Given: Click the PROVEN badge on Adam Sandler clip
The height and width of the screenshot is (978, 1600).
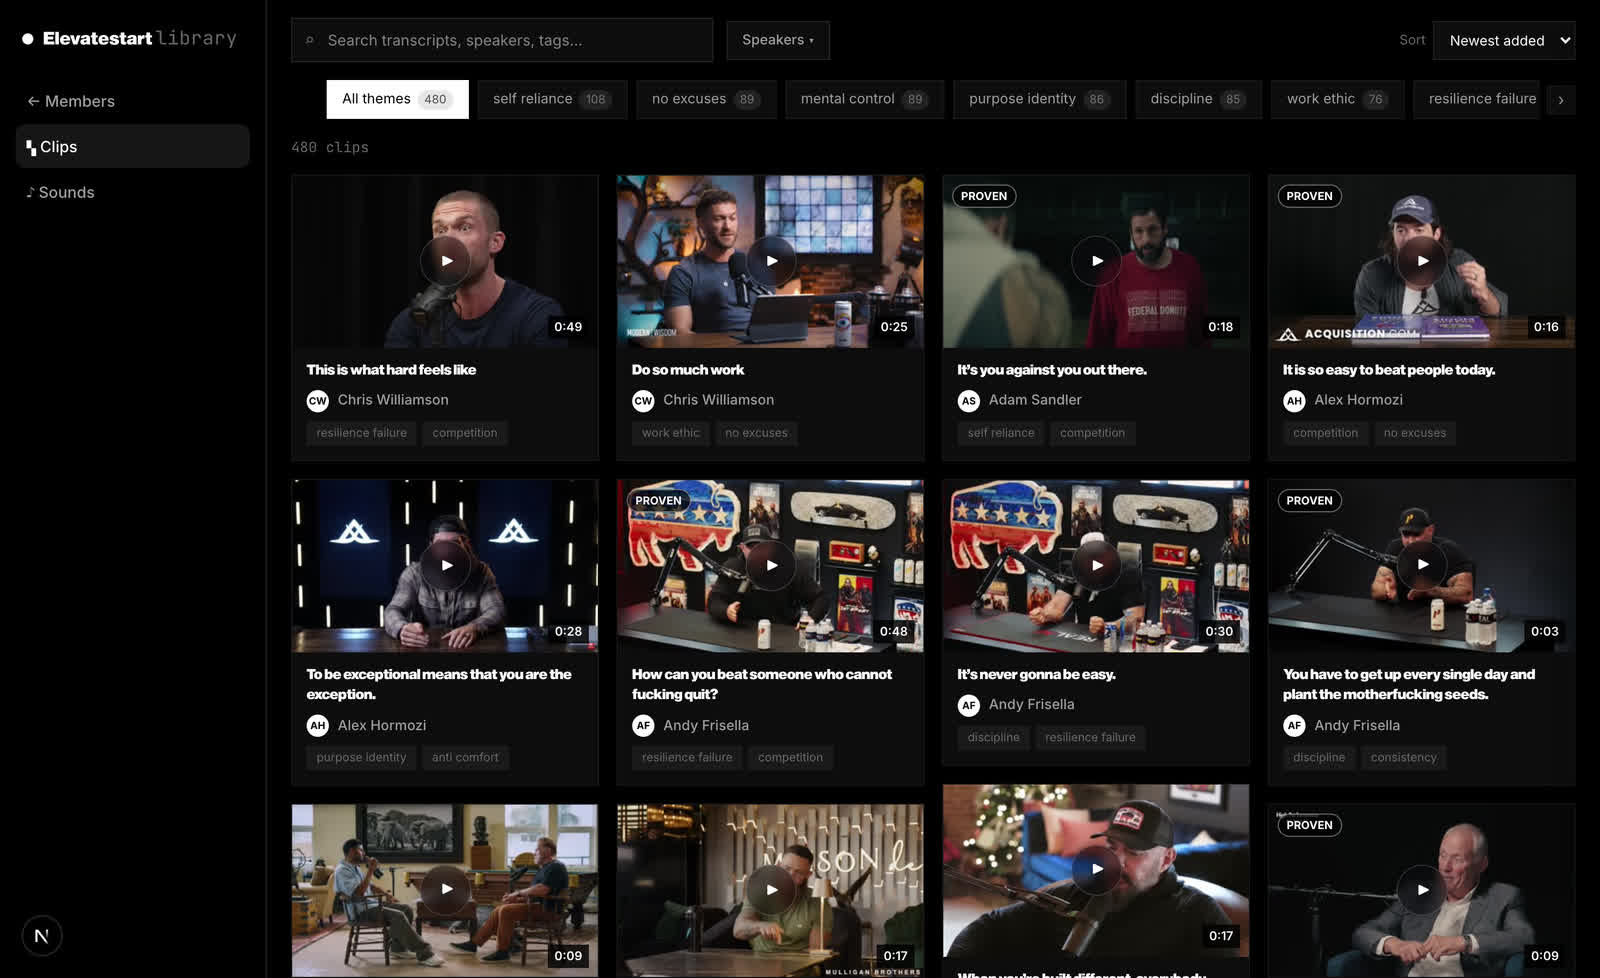Looking at the screenshot, I should [x=984, y=196].
